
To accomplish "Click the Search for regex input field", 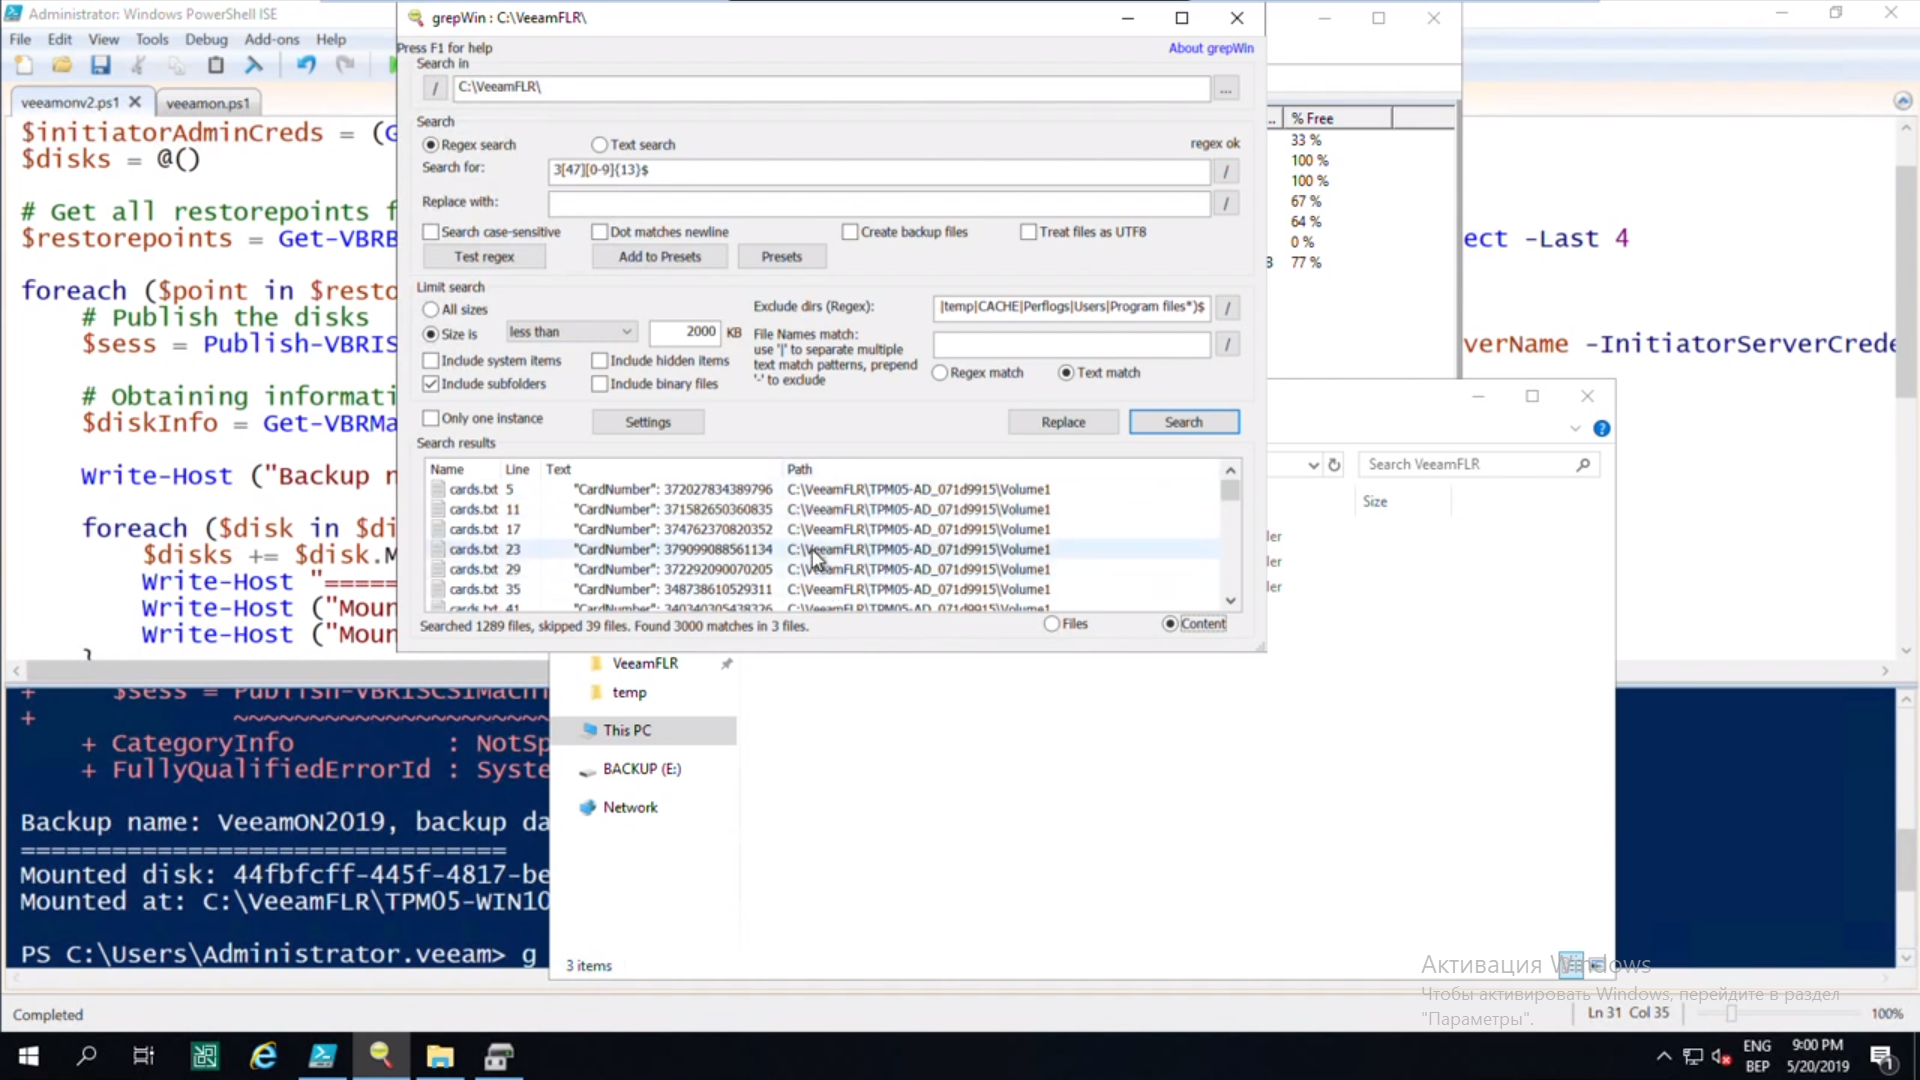I will 879,171.
